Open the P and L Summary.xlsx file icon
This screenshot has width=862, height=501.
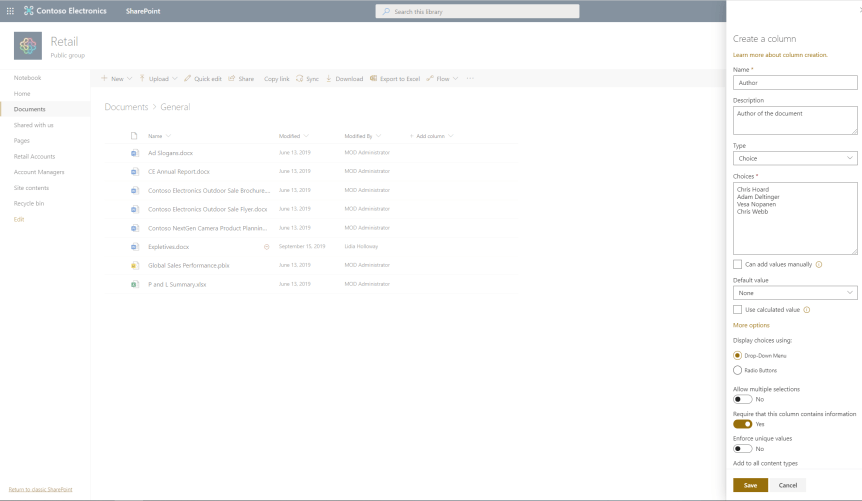[x=135, y=285]
